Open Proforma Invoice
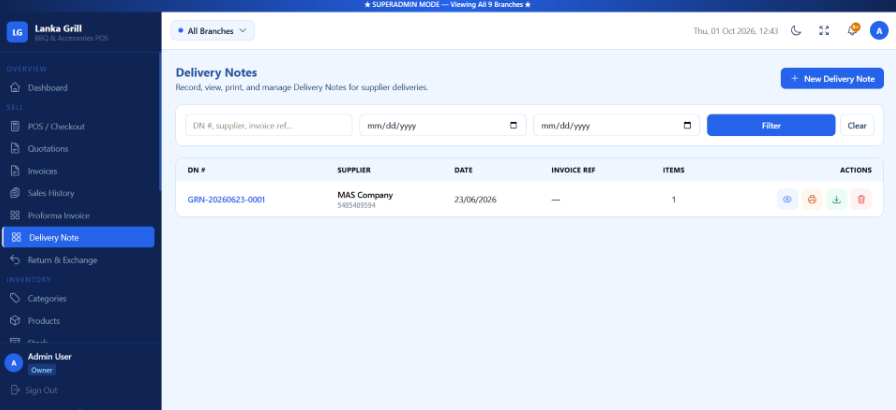 point(78,215)
